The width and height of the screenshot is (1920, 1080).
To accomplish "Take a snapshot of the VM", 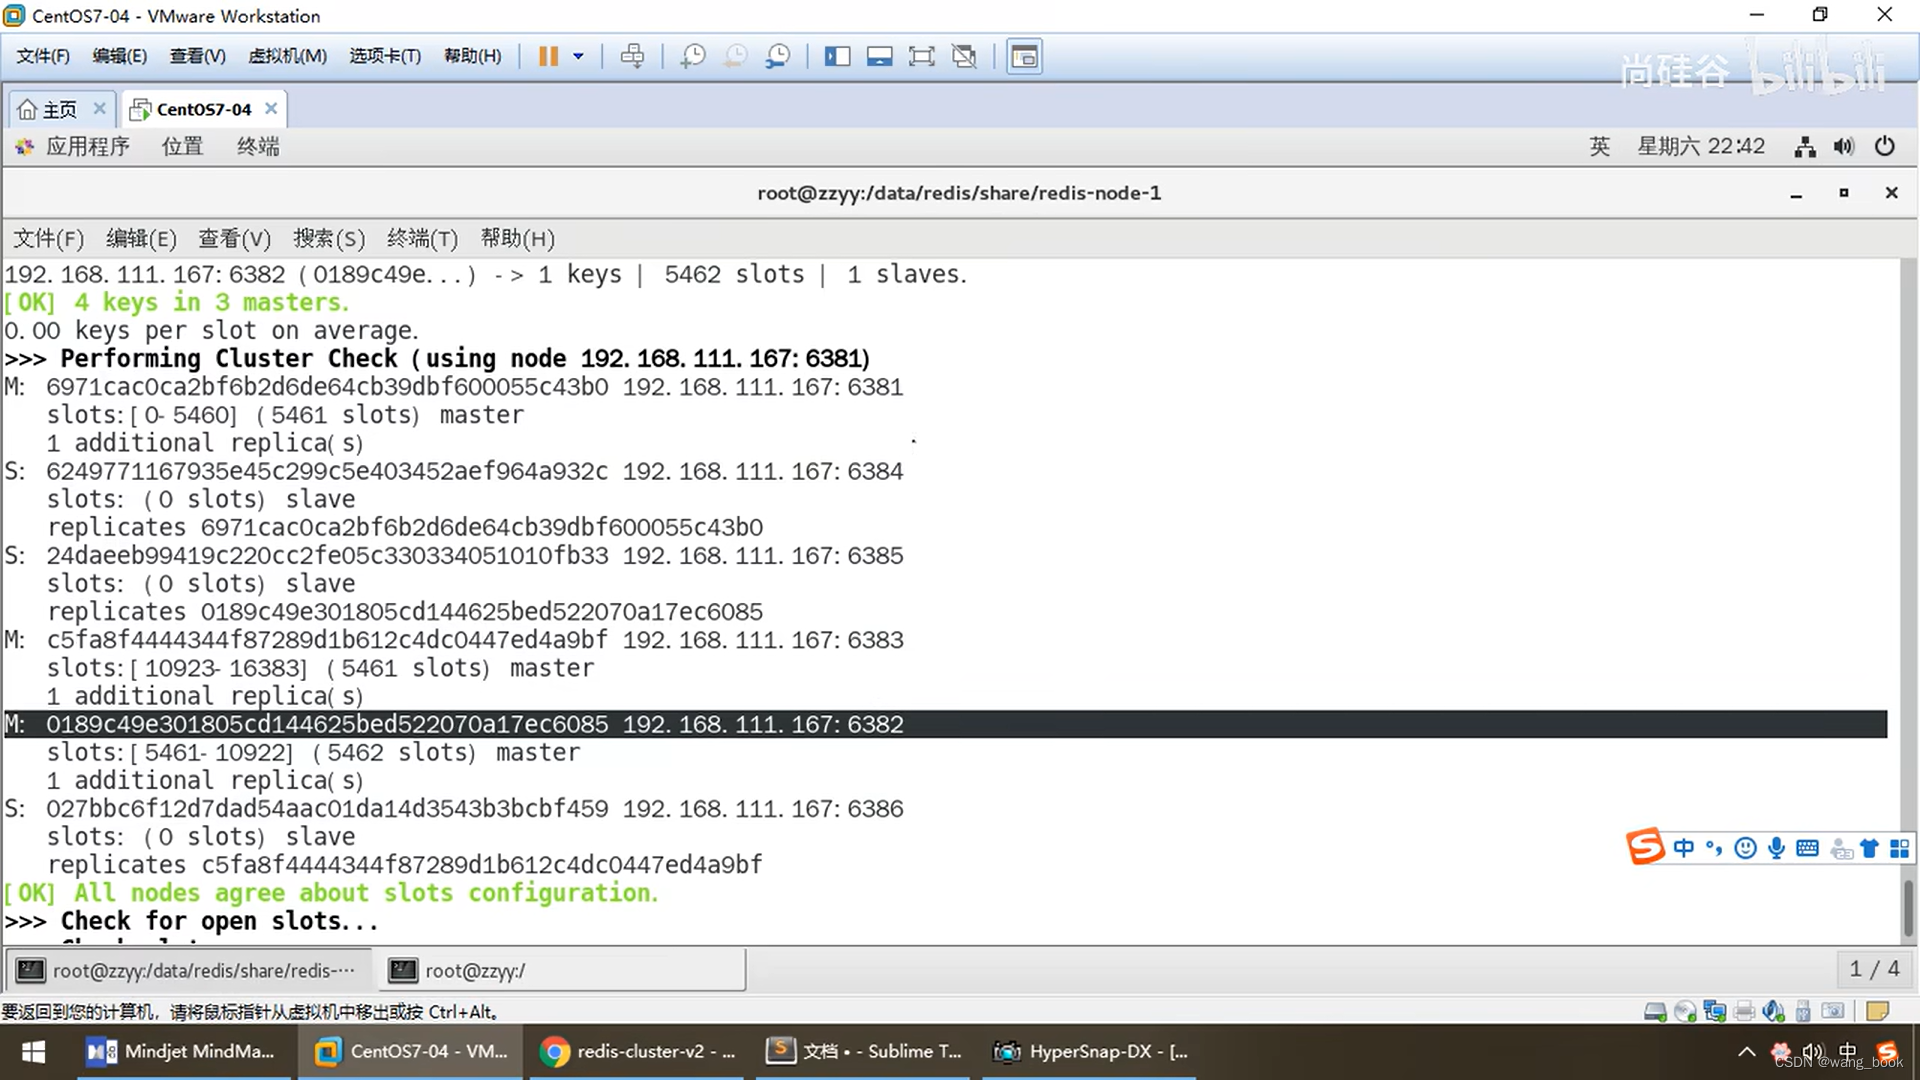I will point(692,56).
